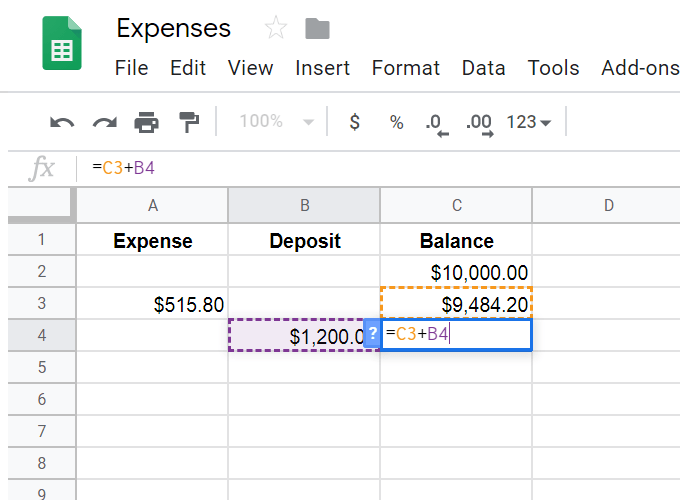
Task: Format as currency with dollar icon
Action: coord(354,123)
